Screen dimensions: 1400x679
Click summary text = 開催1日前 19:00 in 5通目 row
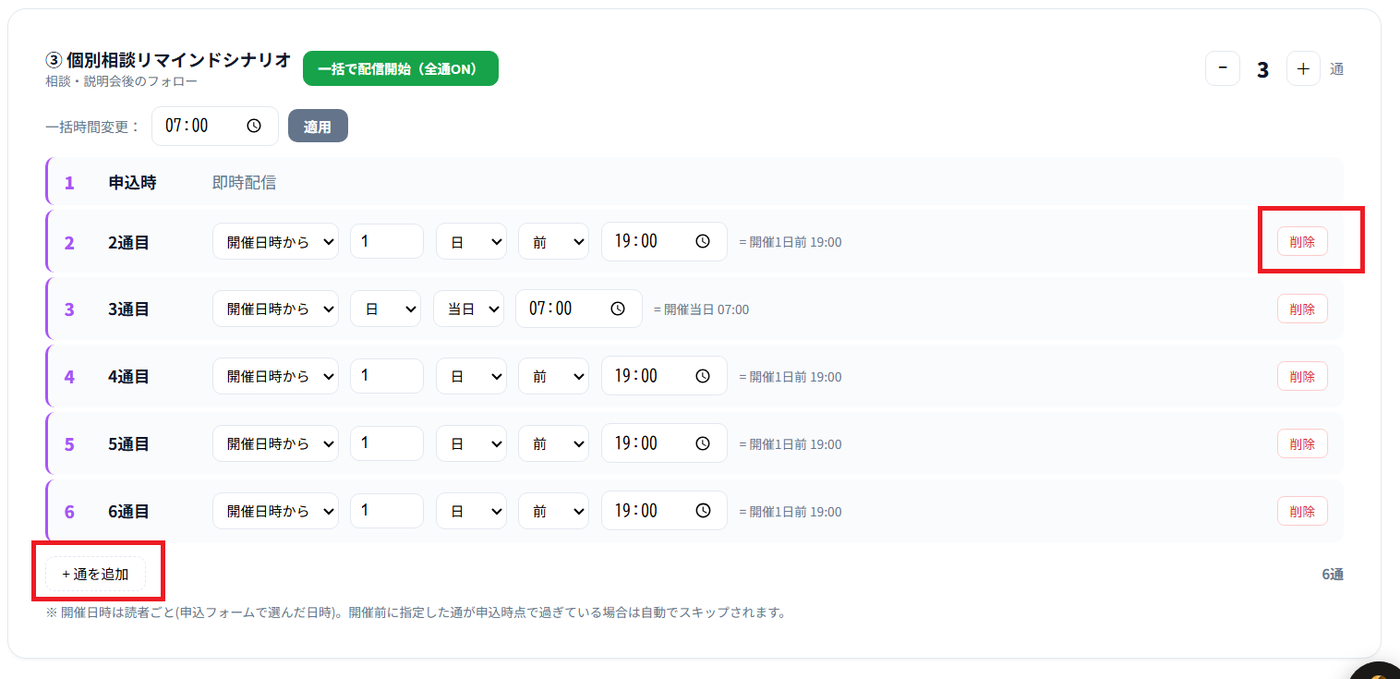(x=790, y=443)
